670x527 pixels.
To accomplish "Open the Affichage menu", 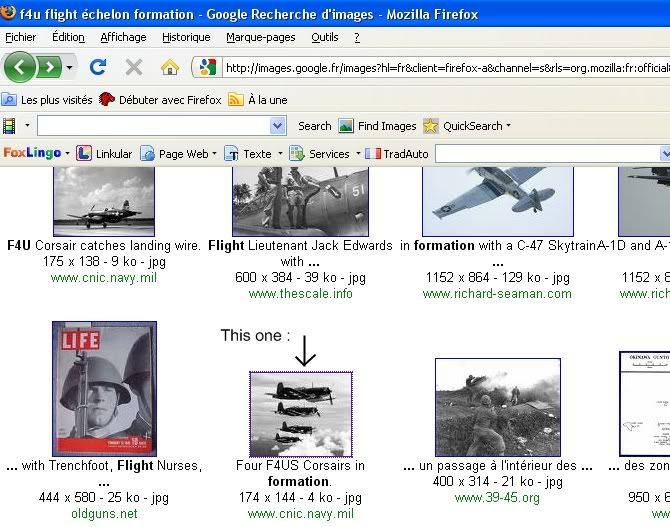I will click(x=123, y=38).
